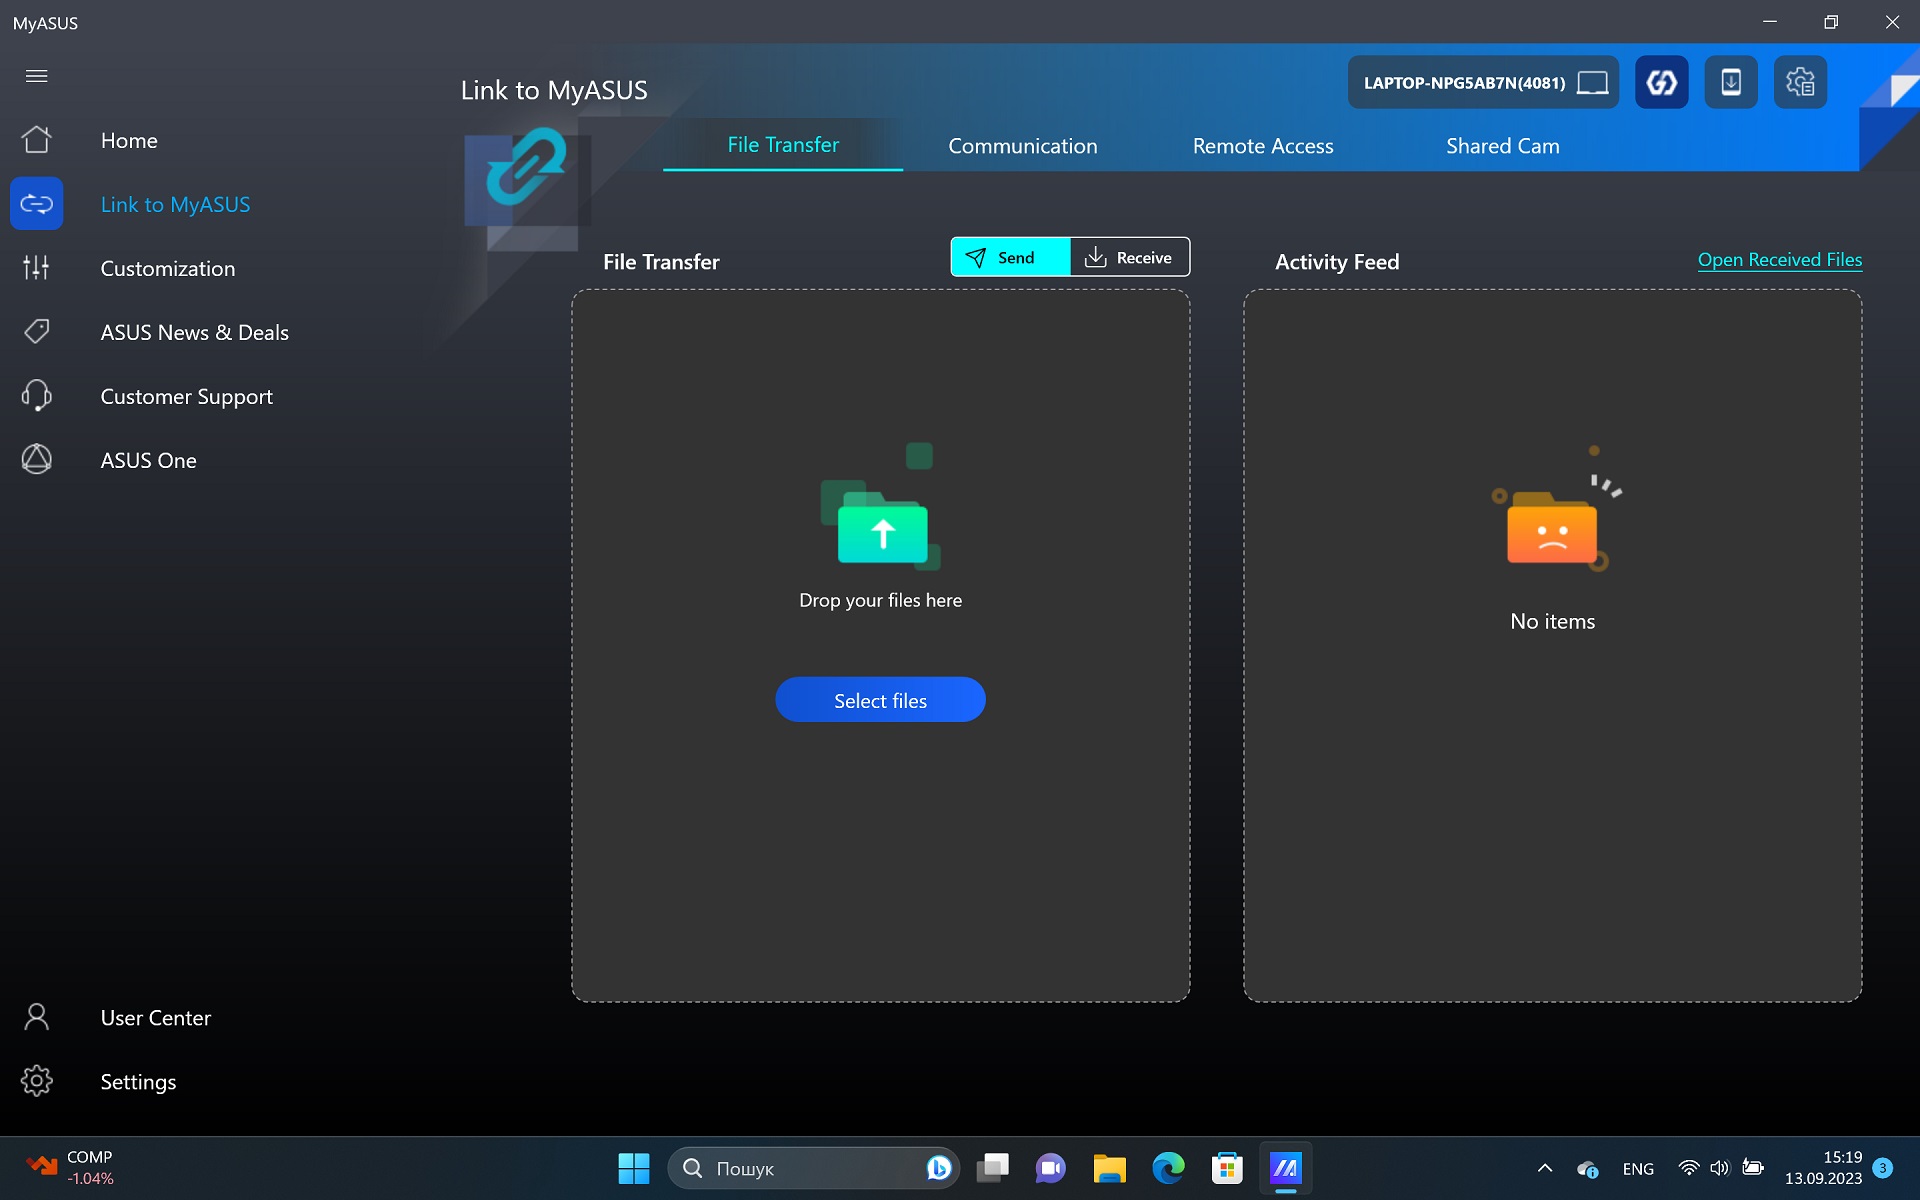Open Customization in the sidebar
This screenshot has height=1200, width=1920.
(x=168, y=268)
